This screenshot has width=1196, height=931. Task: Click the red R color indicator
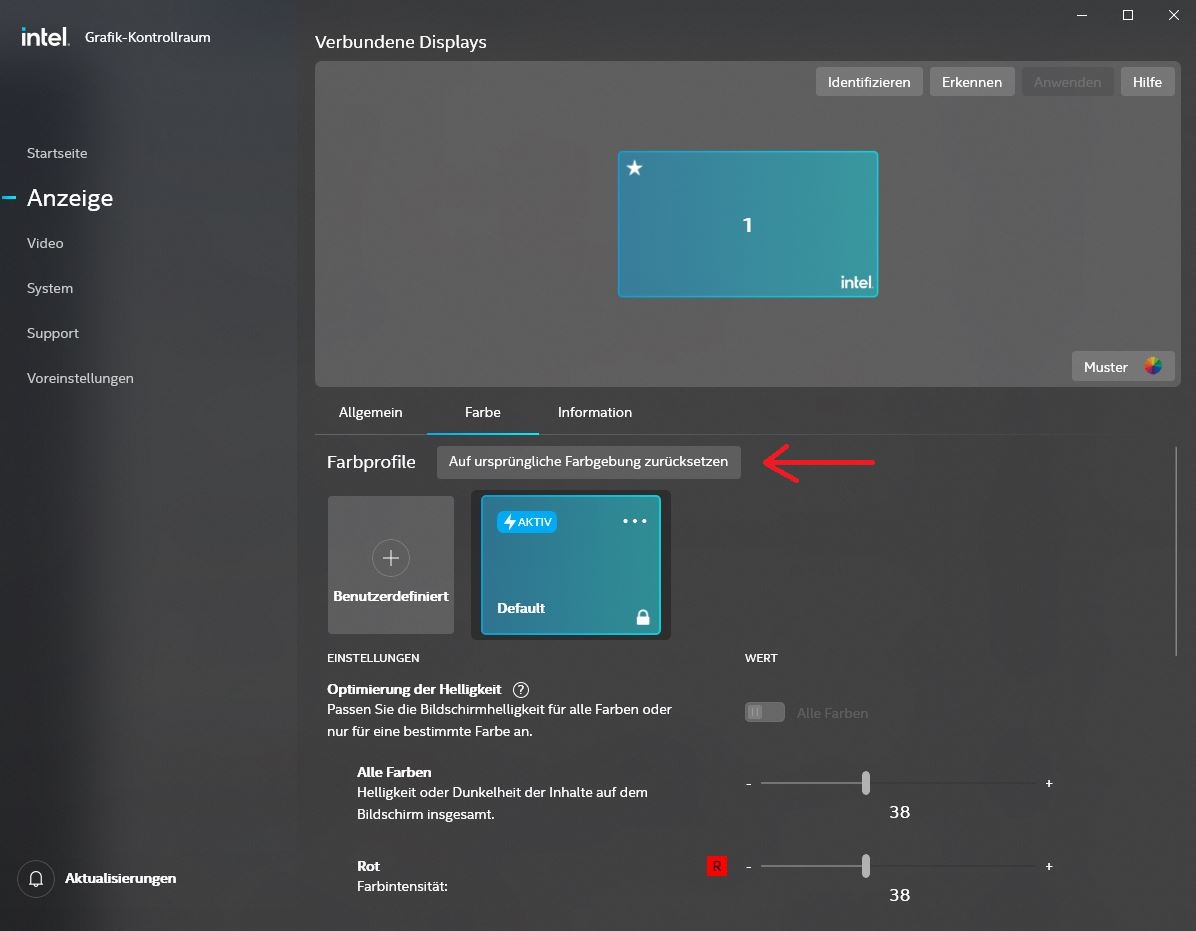click(x=717, y=866)
